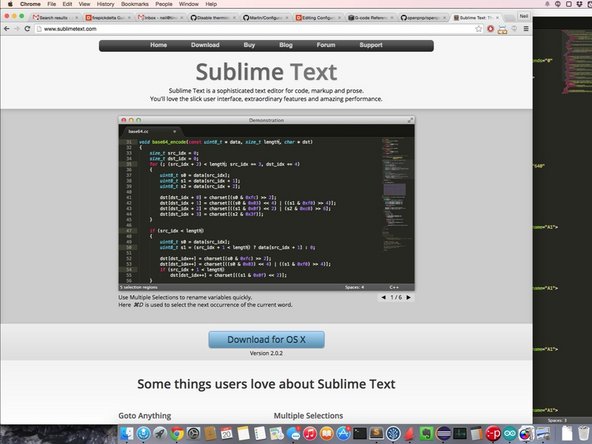
Task: Open the Bookmarks menu
Action: (134, 4)
